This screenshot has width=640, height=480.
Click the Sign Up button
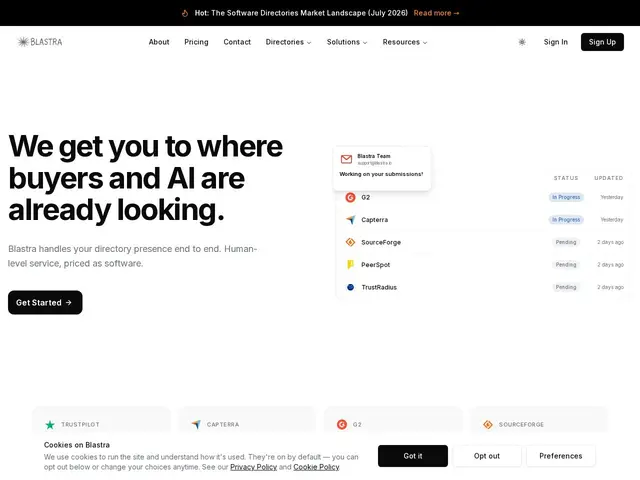pyautogui.click(x=602, y=42)
